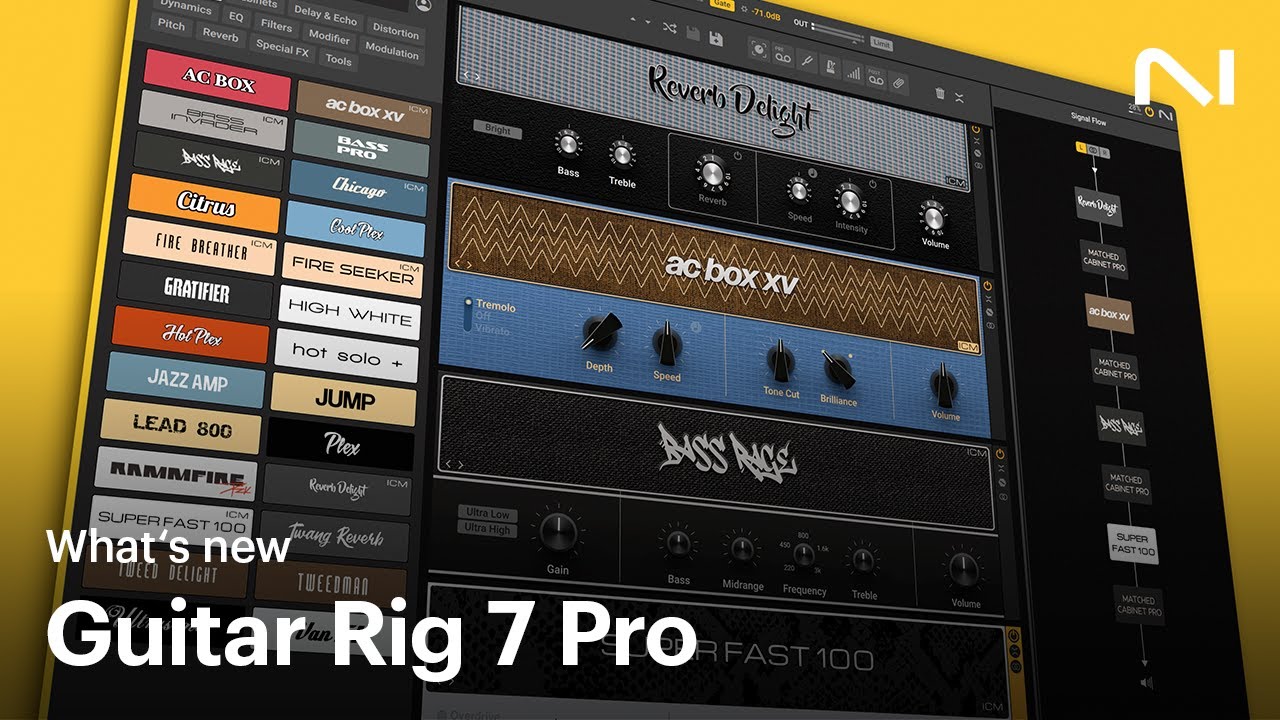1280x720 pixels.
Task: Open the post tape deck tool
Action: pyautogui.click(x=876, y=78)
